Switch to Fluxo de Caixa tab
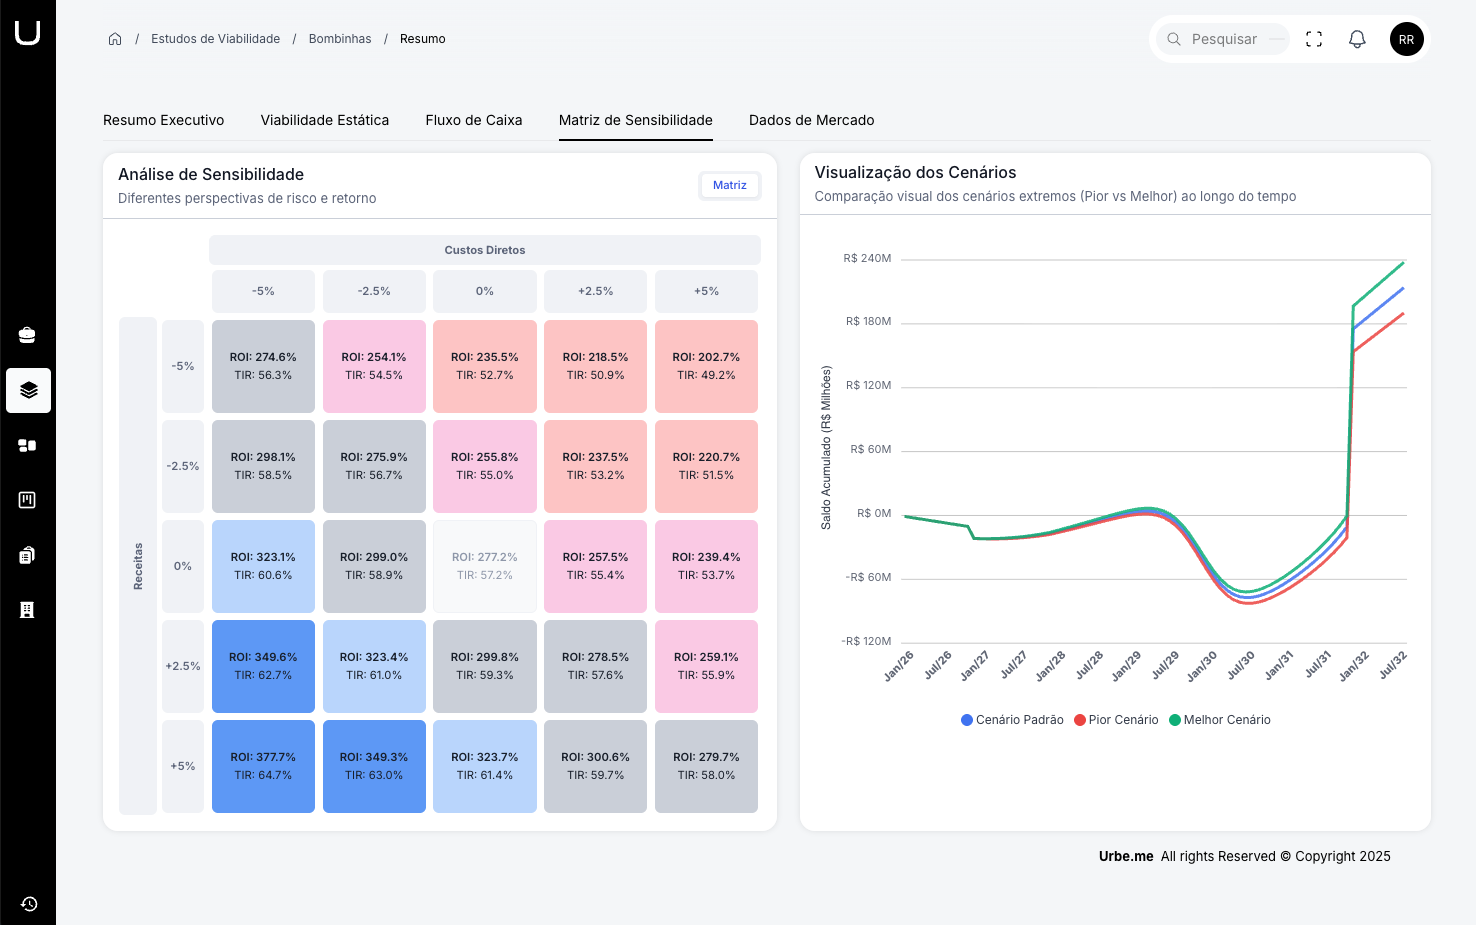Viewport: 1476px width, 925px height. [474, 120]
